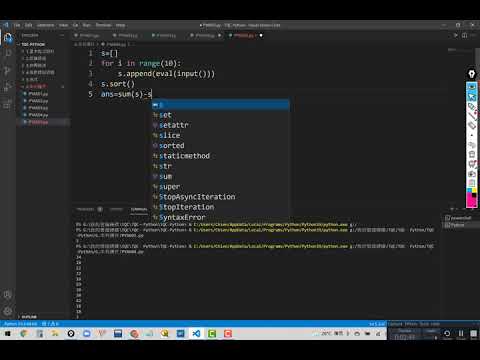Viewport: 480px width, 360px height.
Task: Open Google Chrome from the taskbar
Action: pyautogui.click(x=24, y=333)
